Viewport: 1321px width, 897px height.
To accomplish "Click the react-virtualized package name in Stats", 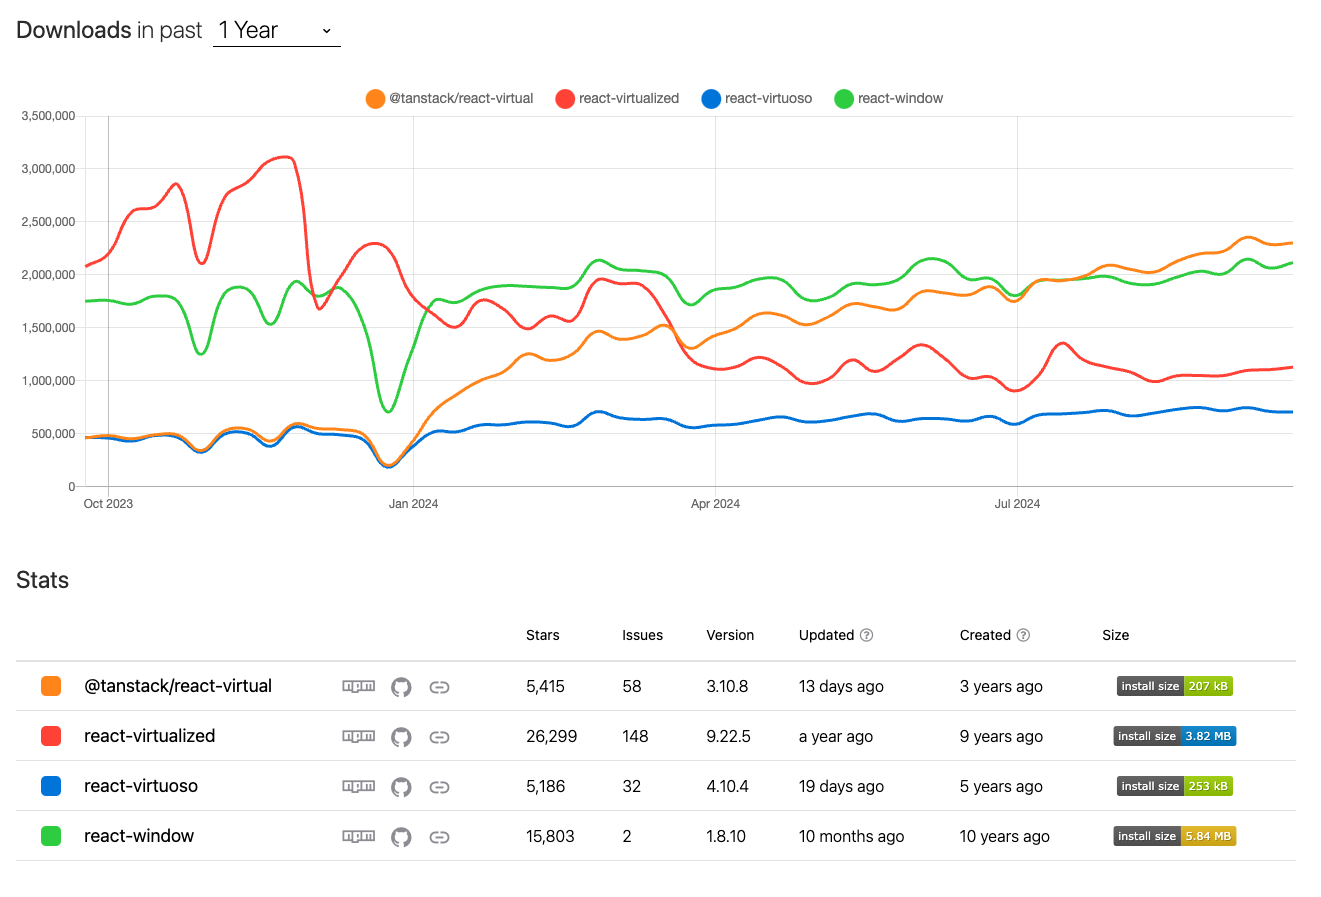I will (150, 736).
